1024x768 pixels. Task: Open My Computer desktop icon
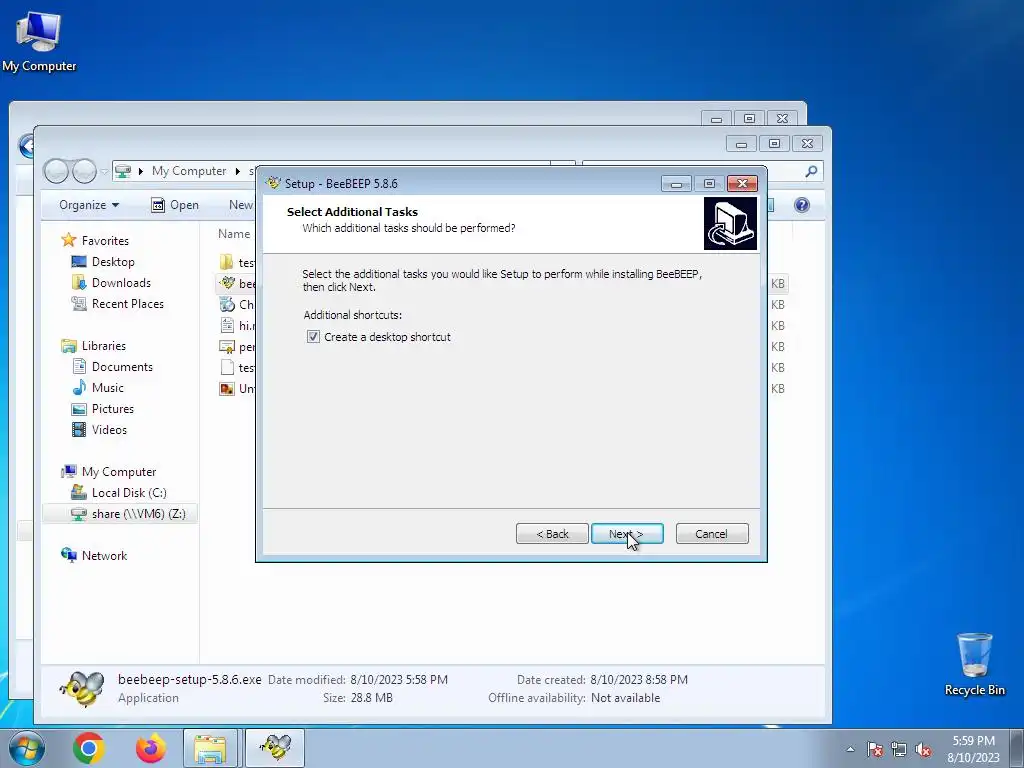(x=39, y=40)
